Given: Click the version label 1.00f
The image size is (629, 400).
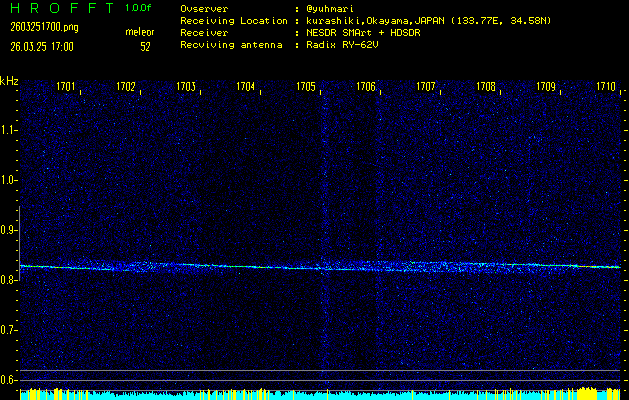Looking at the screenshot, I should 138,8.
